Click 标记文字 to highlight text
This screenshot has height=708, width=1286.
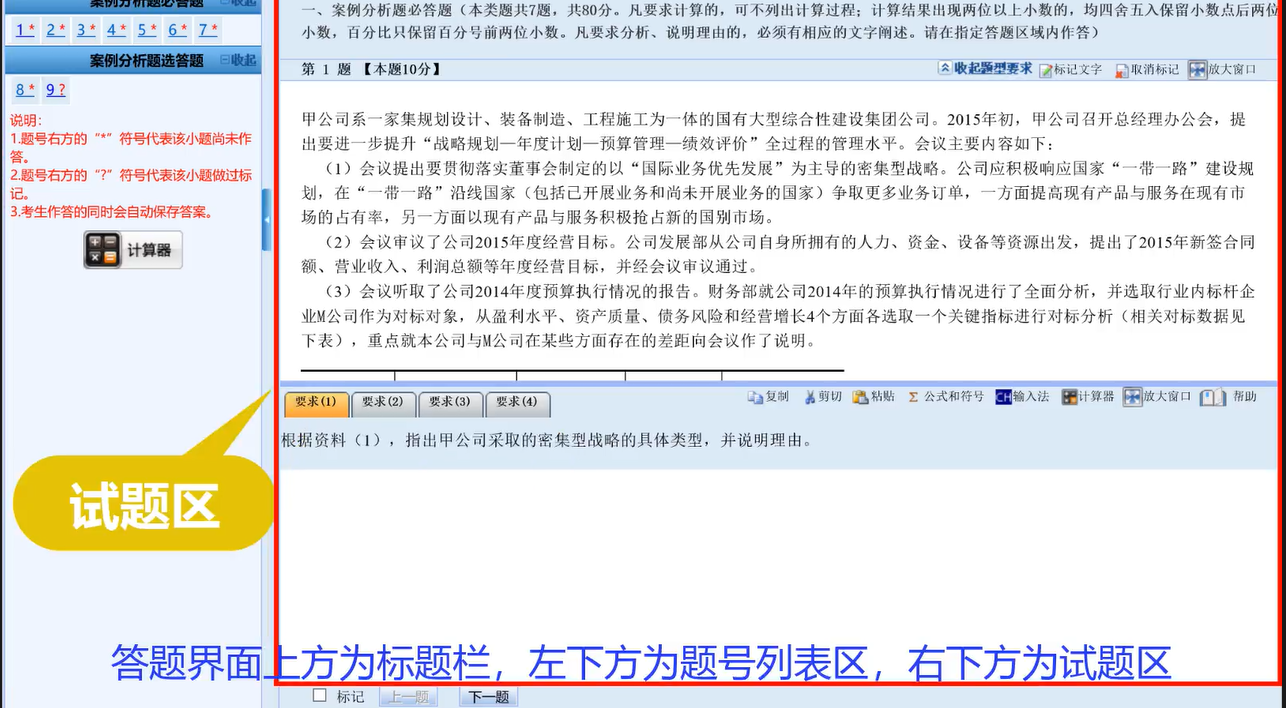point(1071,70)
